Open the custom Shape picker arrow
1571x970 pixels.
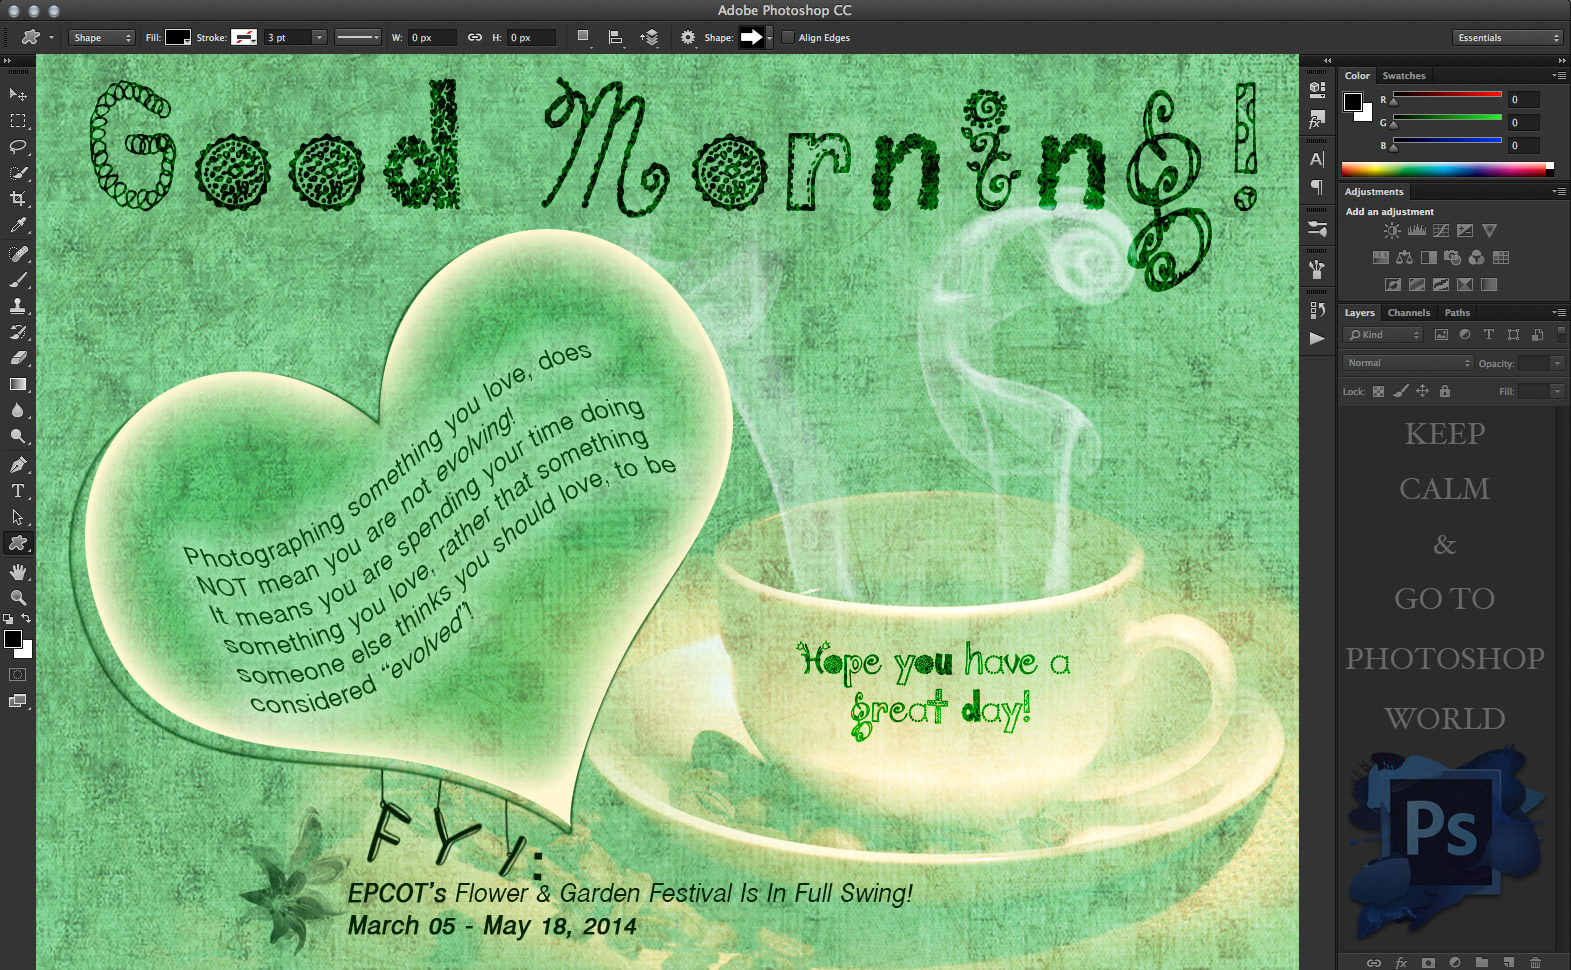pyautogui.click(x=769, y=37)
